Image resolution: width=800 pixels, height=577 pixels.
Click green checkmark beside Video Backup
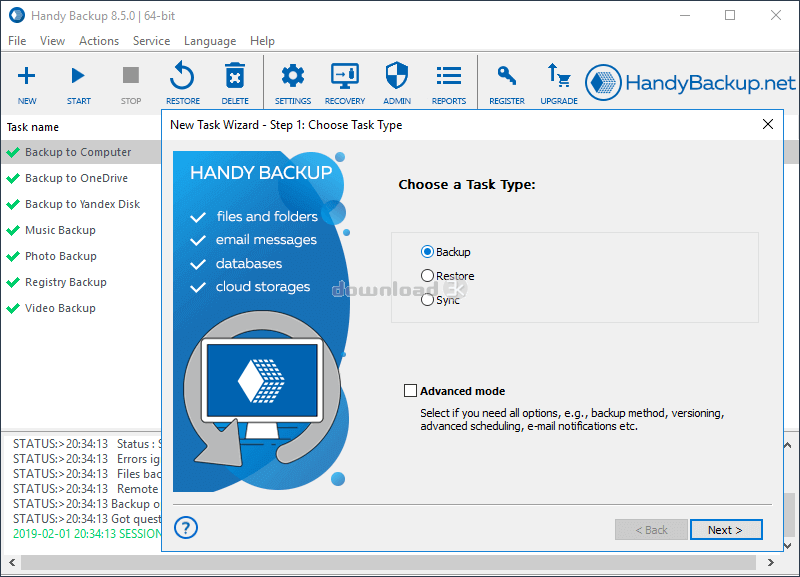[13, 309]
